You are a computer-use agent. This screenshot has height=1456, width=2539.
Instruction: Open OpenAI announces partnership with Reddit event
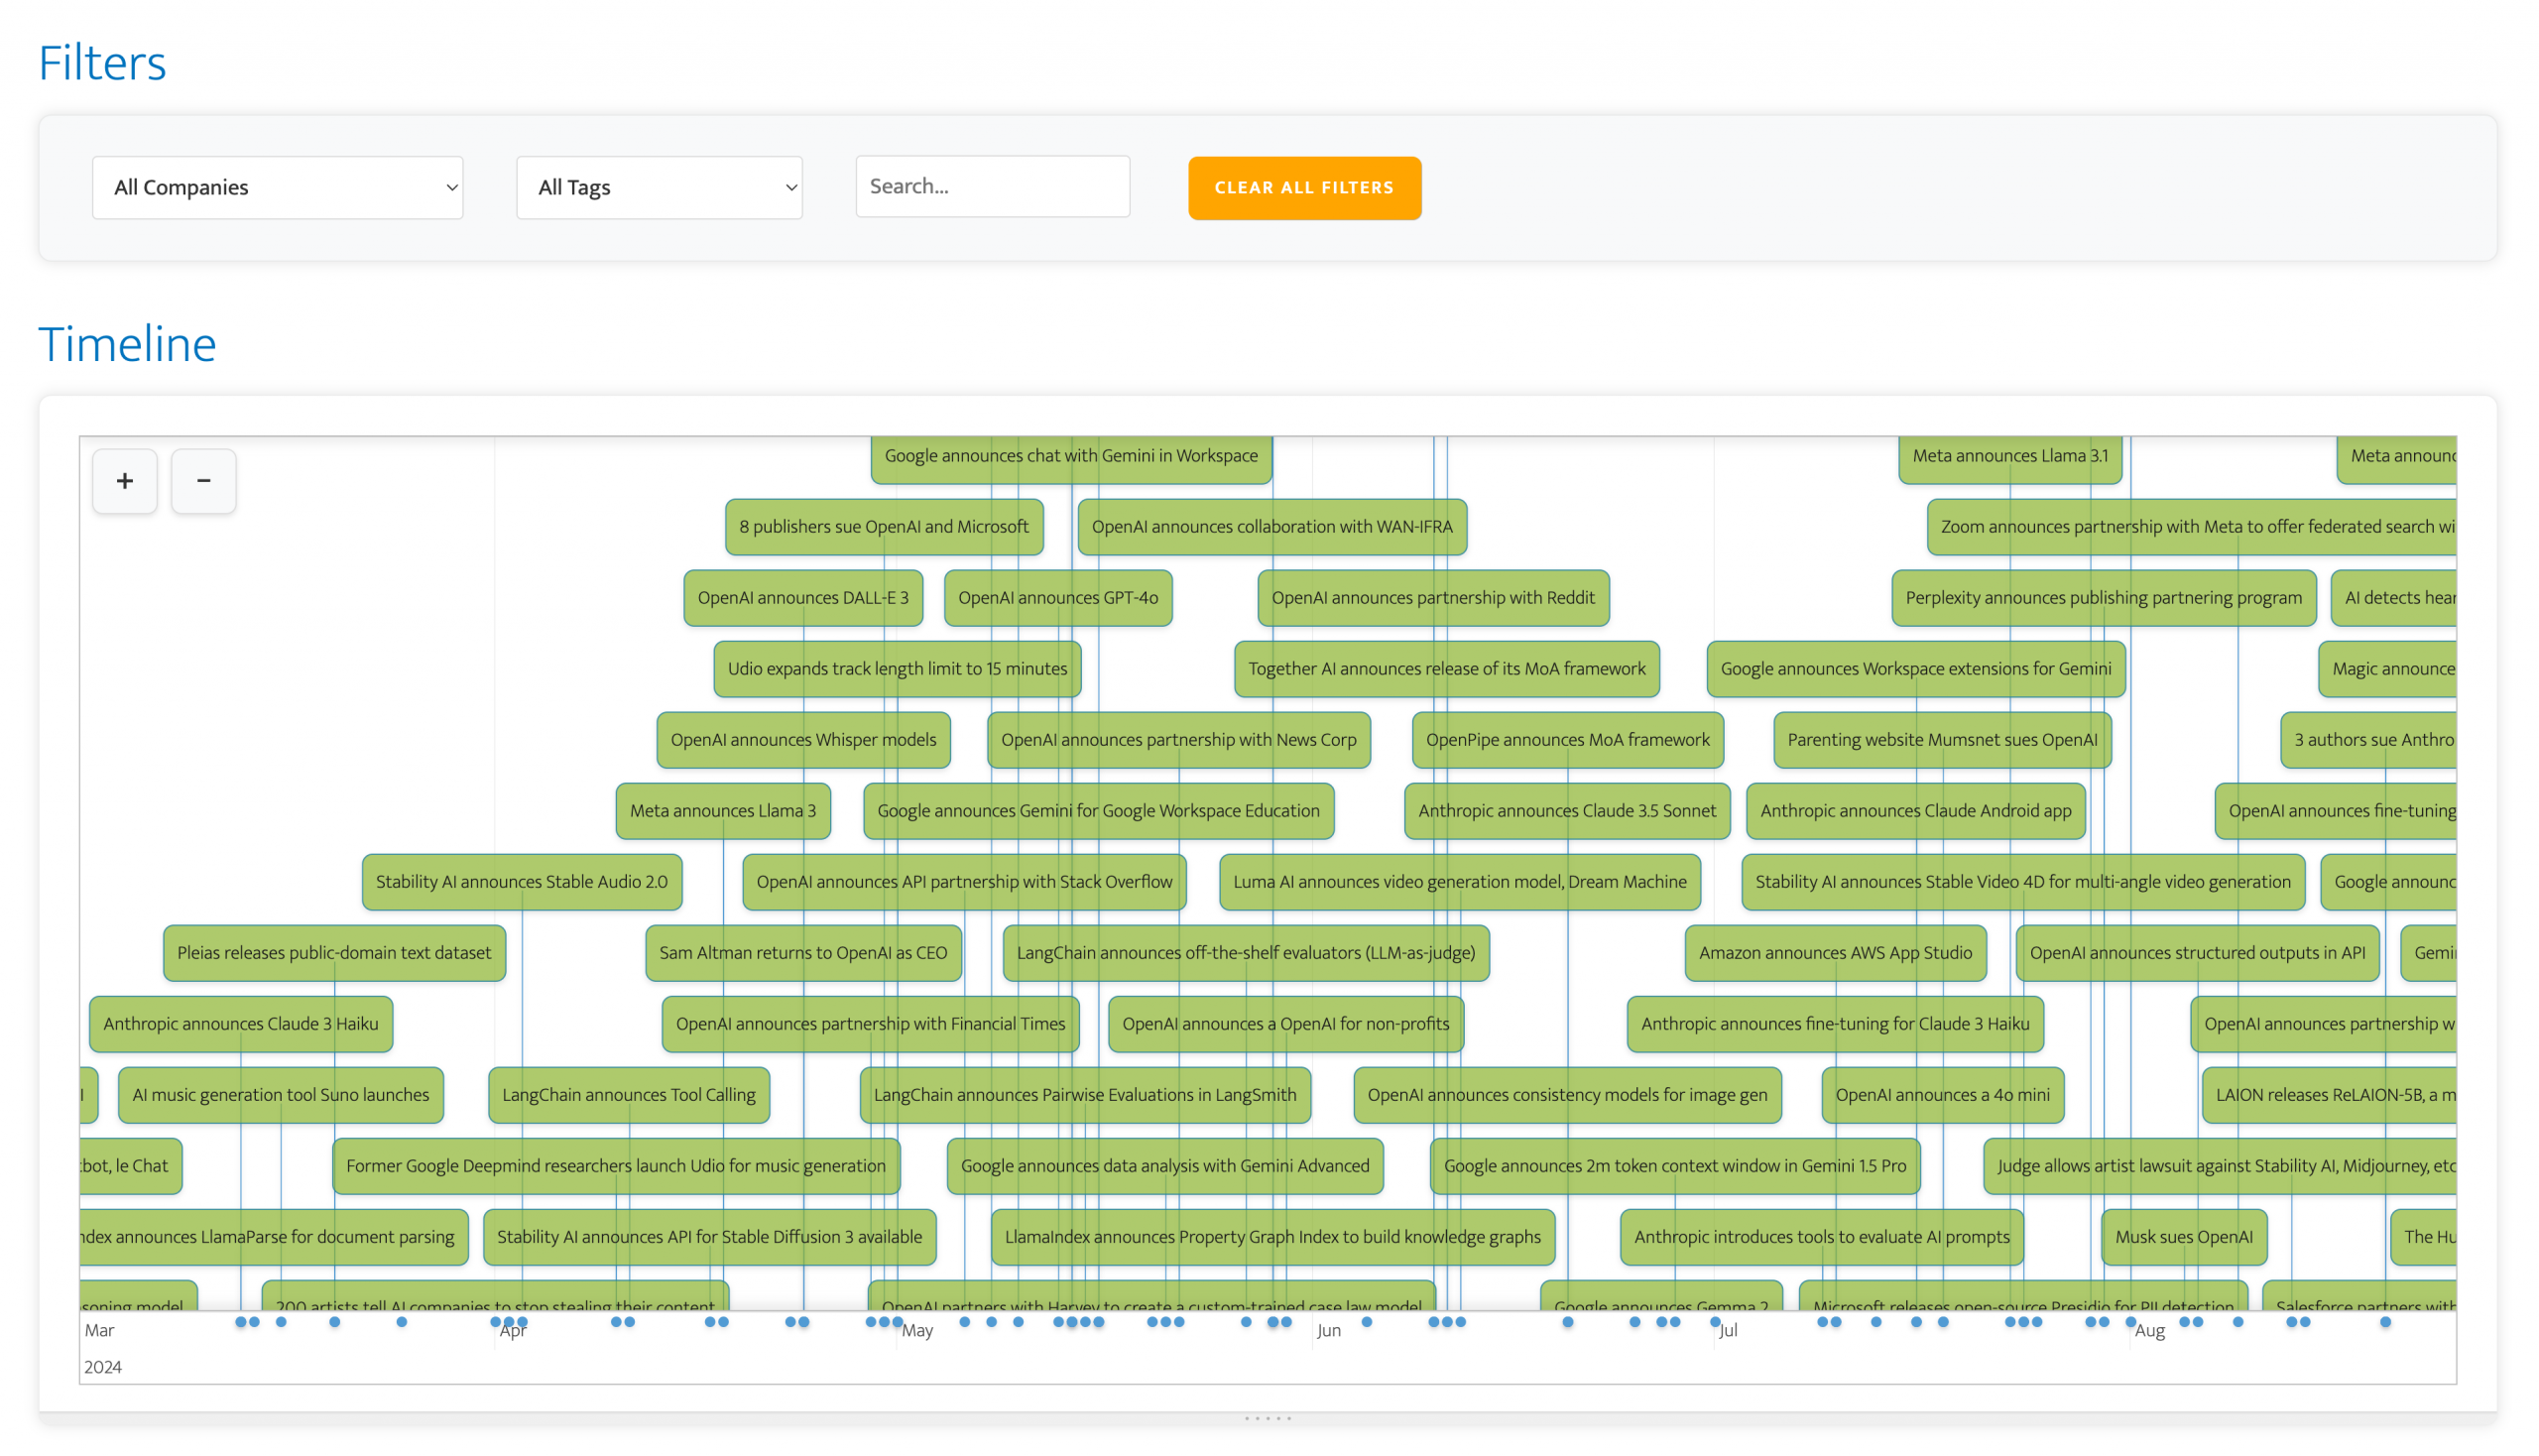click(1432, 598)
